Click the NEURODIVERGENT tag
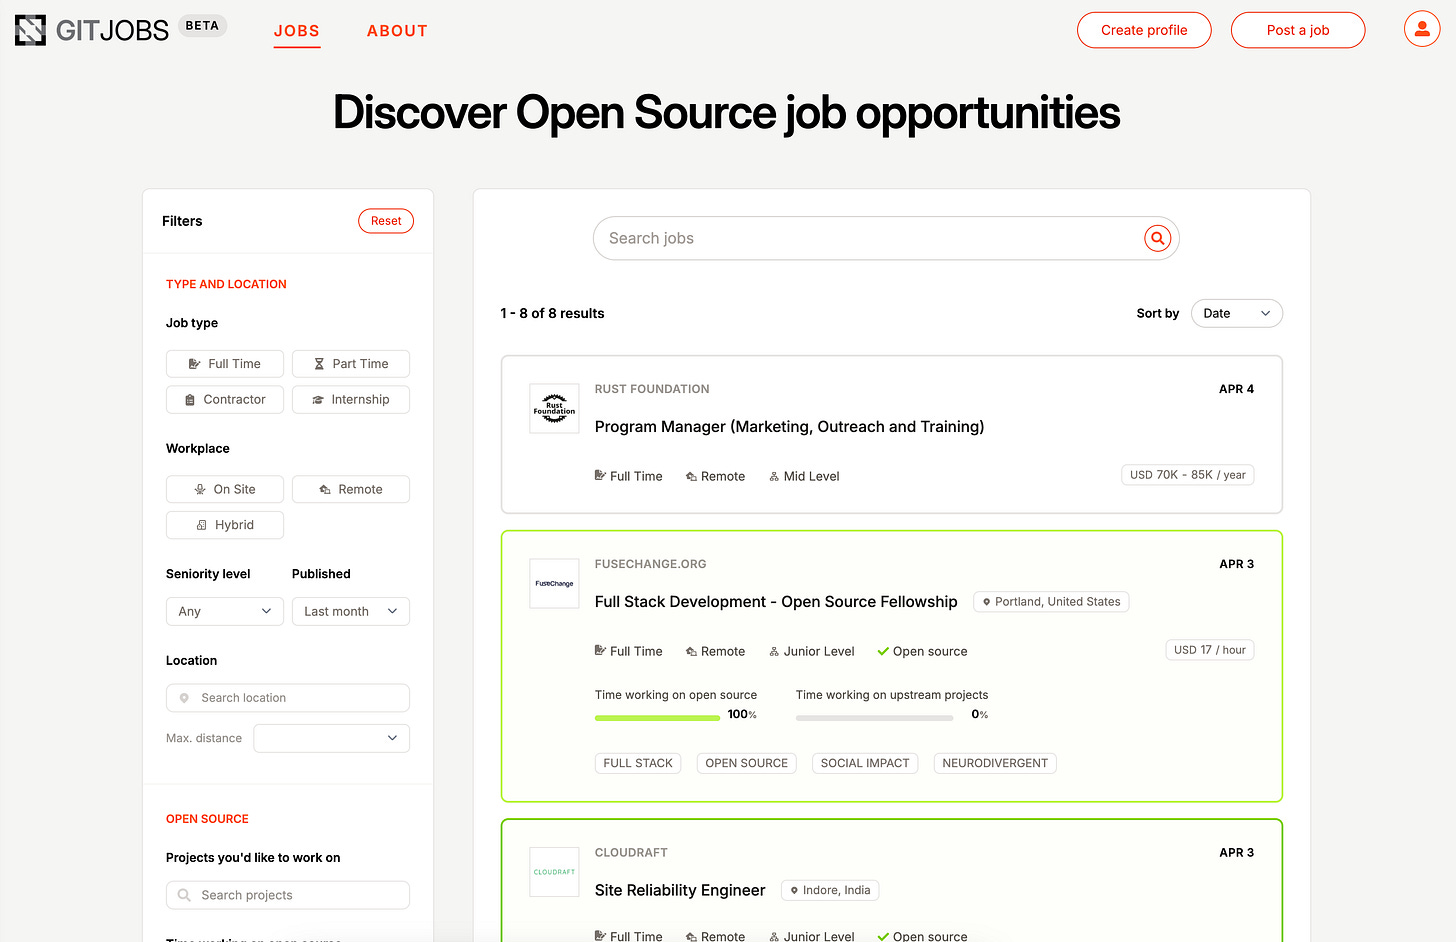1456x942 pixels. [995, 763]
